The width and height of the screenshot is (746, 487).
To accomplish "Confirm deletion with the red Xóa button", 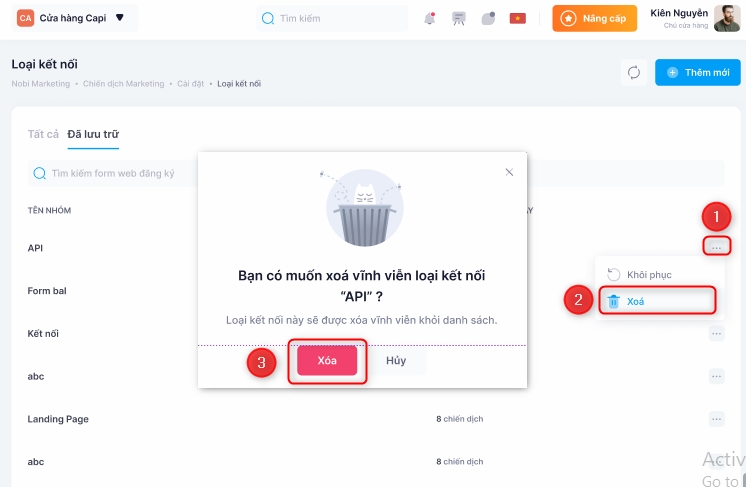I will tap(327, 360).
